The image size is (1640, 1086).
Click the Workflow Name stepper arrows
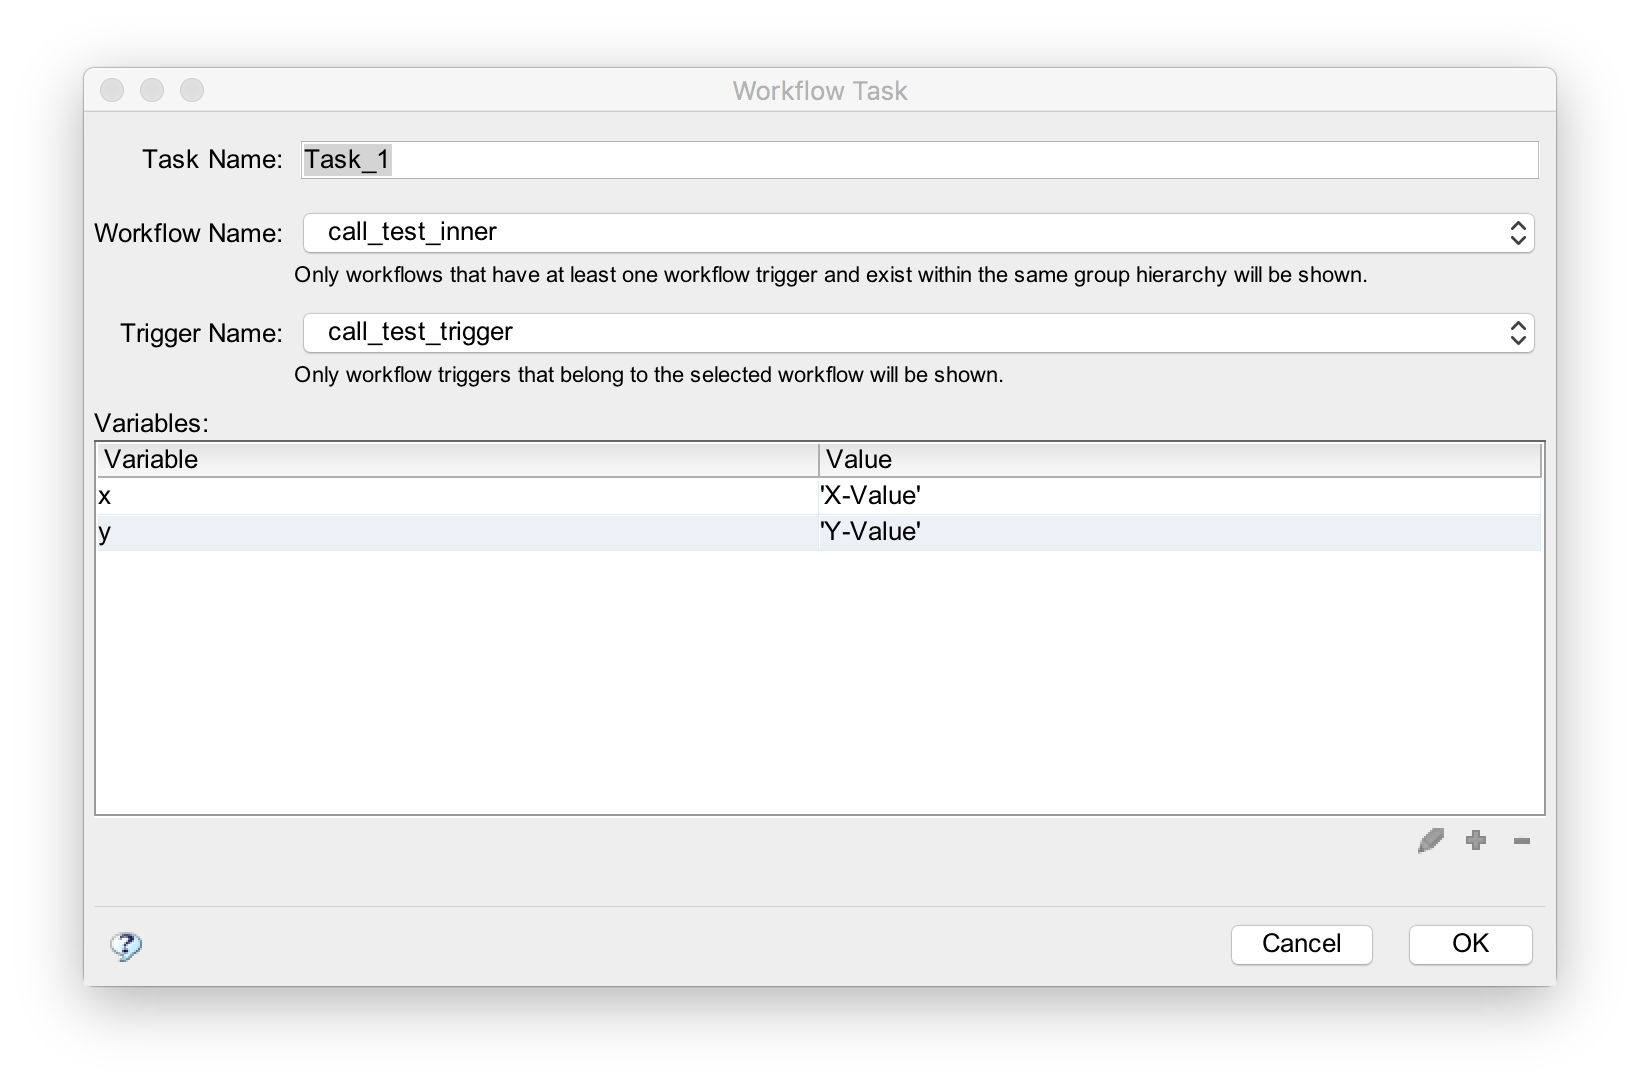(x=1517, y=233)
